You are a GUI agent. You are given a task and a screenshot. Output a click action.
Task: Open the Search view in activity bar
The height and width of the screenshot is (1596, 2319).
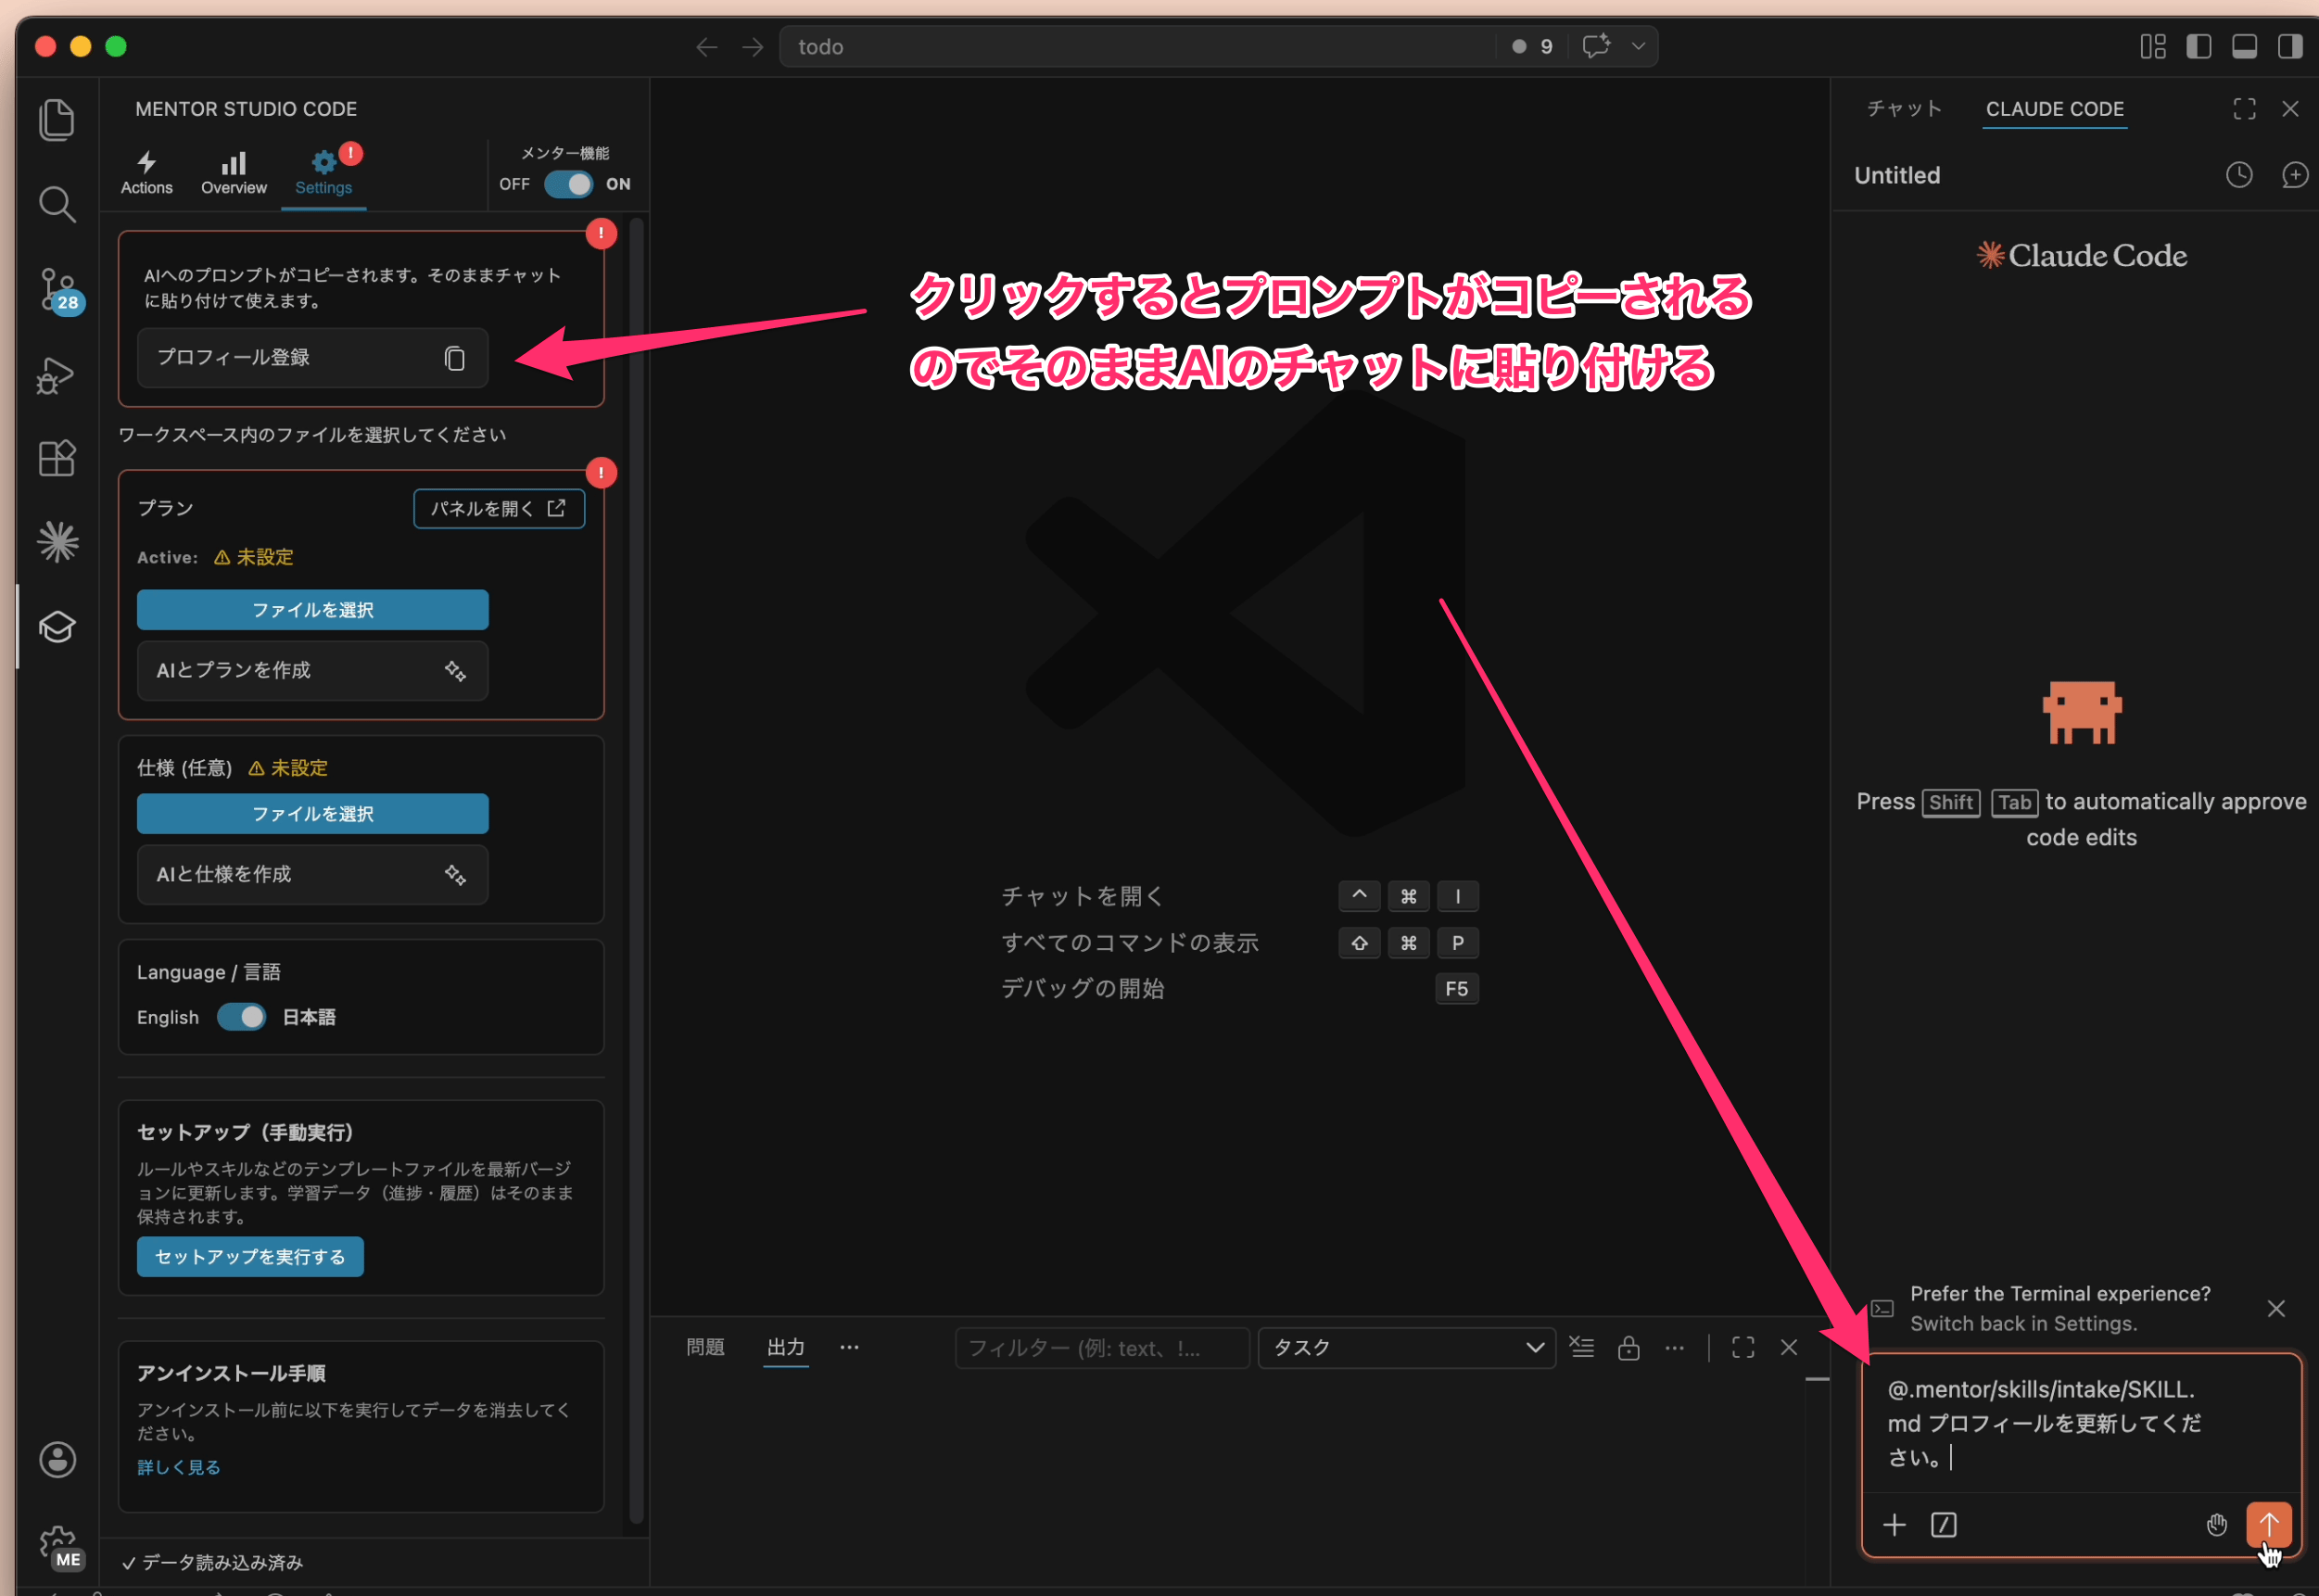(x=57, y=204)
